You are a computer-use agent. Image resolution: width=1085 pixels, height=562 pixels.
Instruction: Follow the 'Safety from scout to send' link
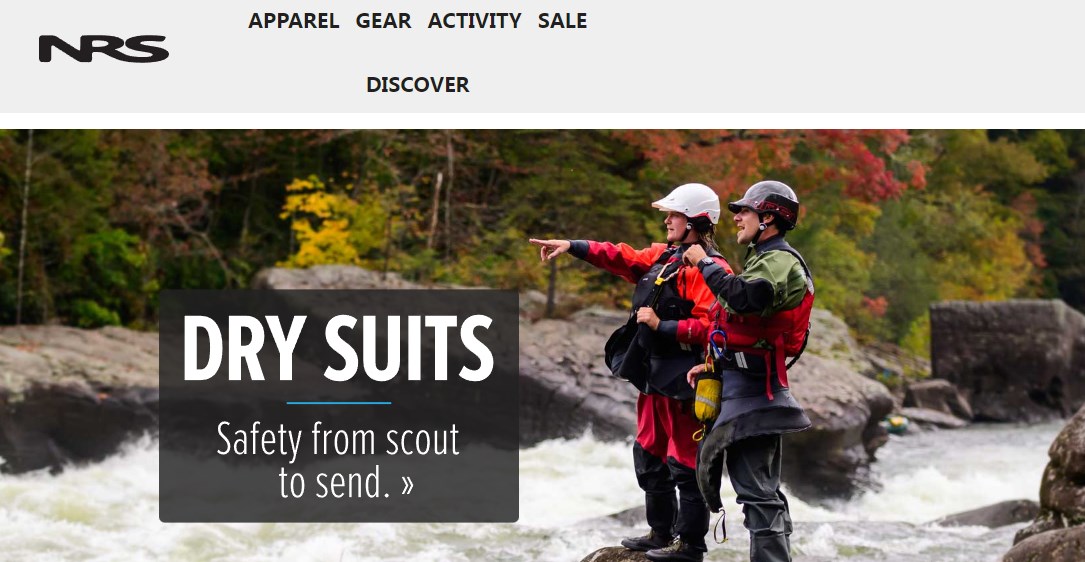pos(338,460)
